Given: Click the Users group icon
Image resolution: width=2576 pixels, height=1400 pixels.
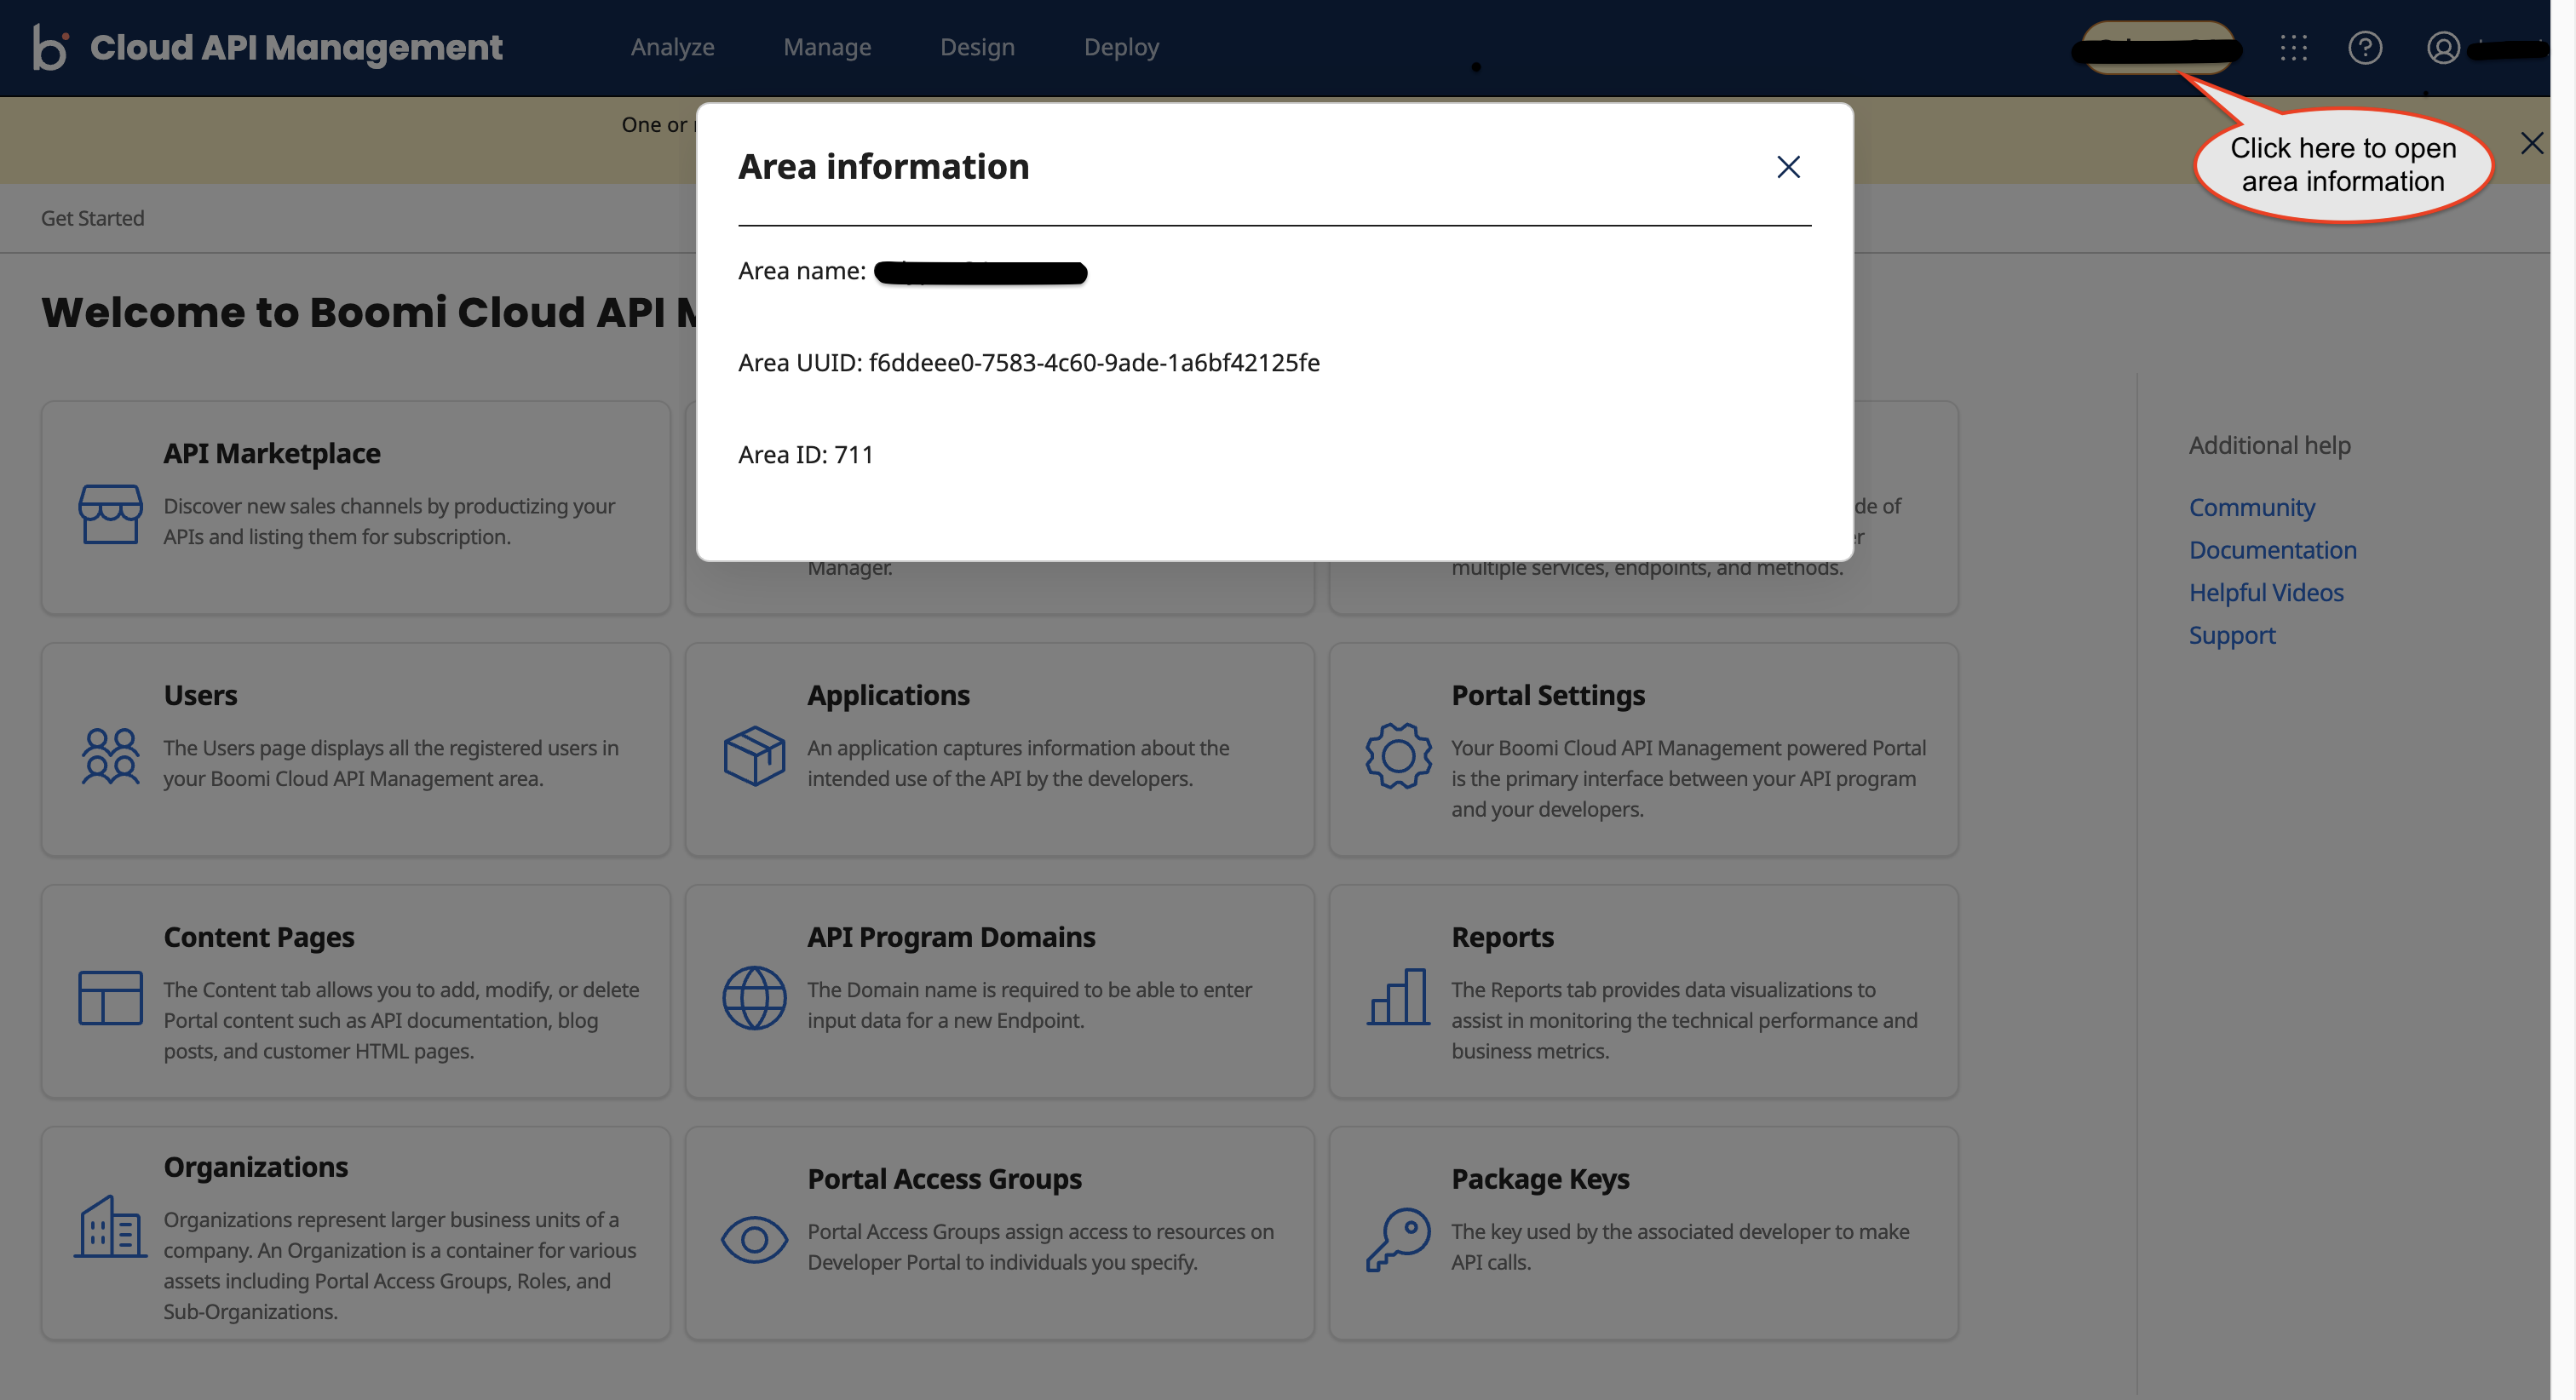Looking at the screenshot, I should click(x=110, y=756).
